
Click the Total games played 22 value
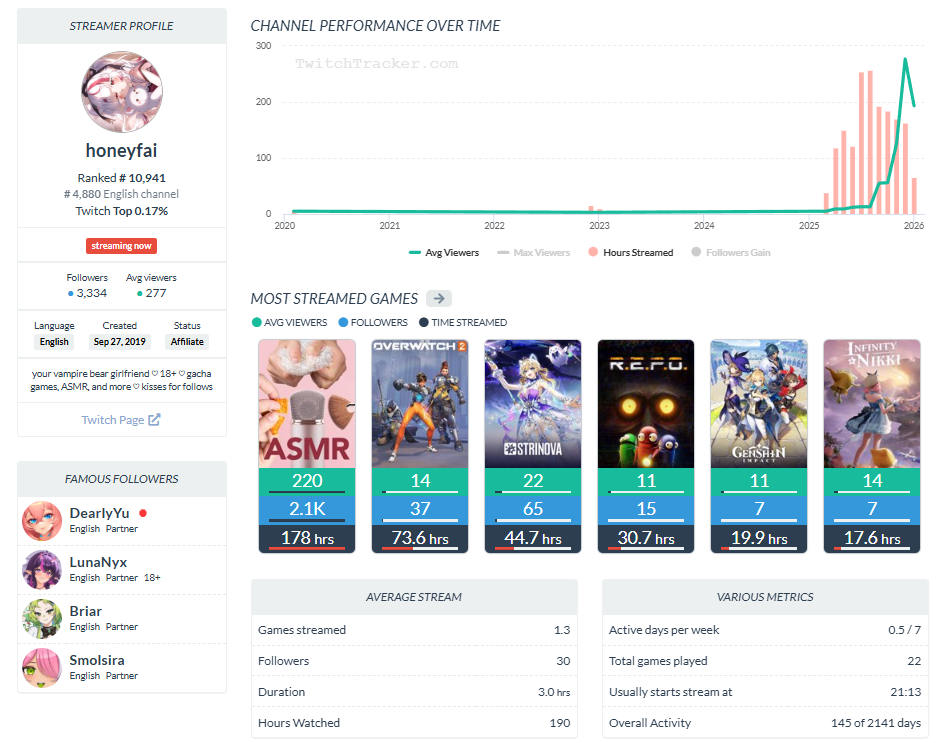[914, 661]
